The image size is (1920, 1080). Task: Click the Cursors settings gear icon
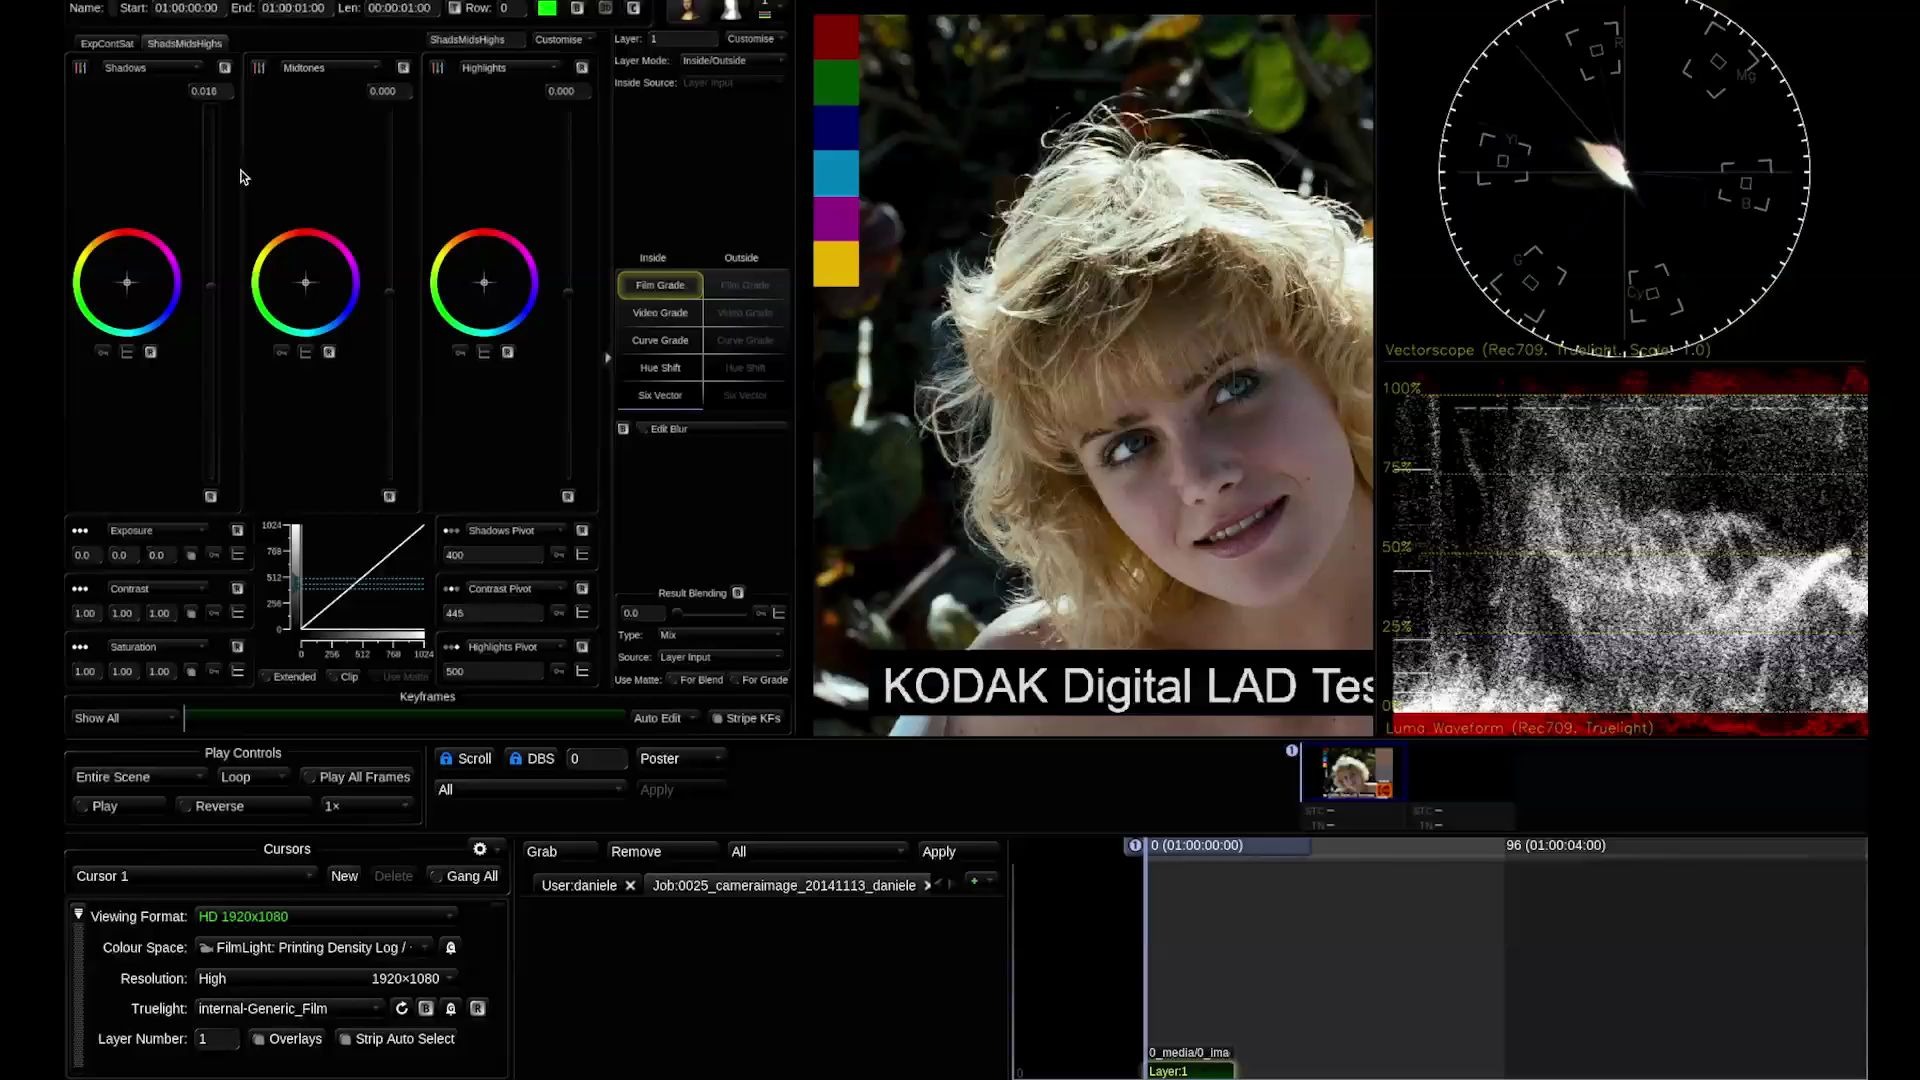coord(480,849)
